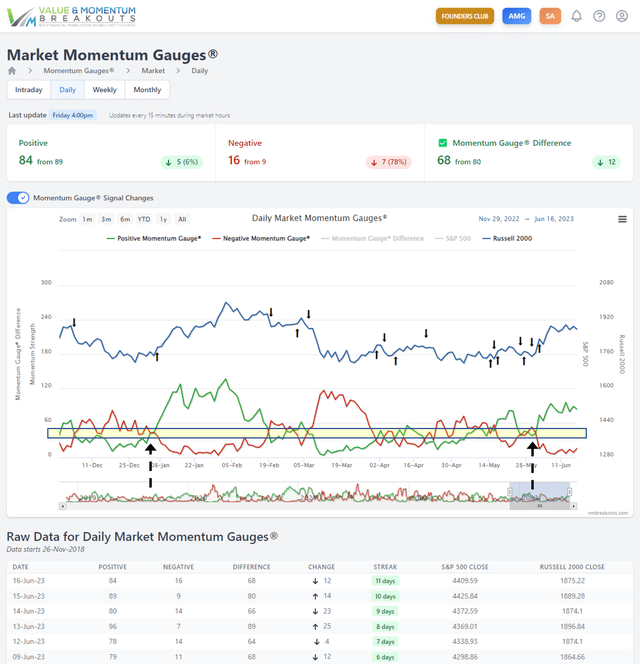Click the navigator scrollbar left arrow
This screenshot has height=664, width=640.
click(63, 506)
